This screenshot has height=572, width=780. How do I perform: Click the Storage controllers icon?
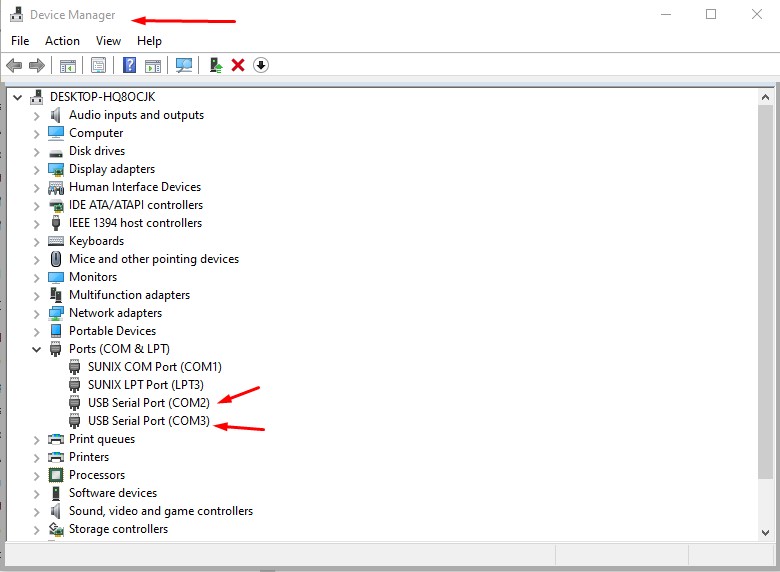point(56,529)
